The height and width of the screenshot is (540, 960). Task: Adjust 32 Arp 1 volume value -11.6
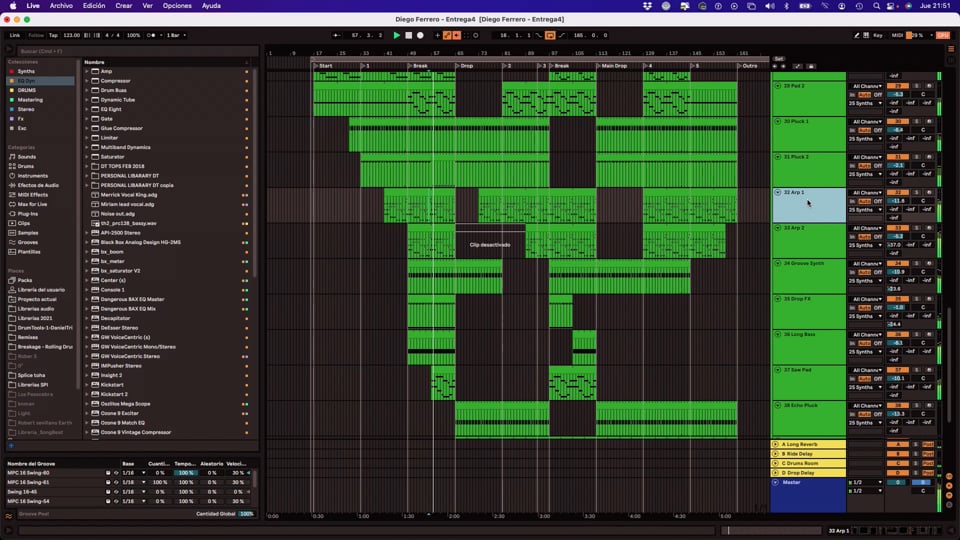click(898, 201)
